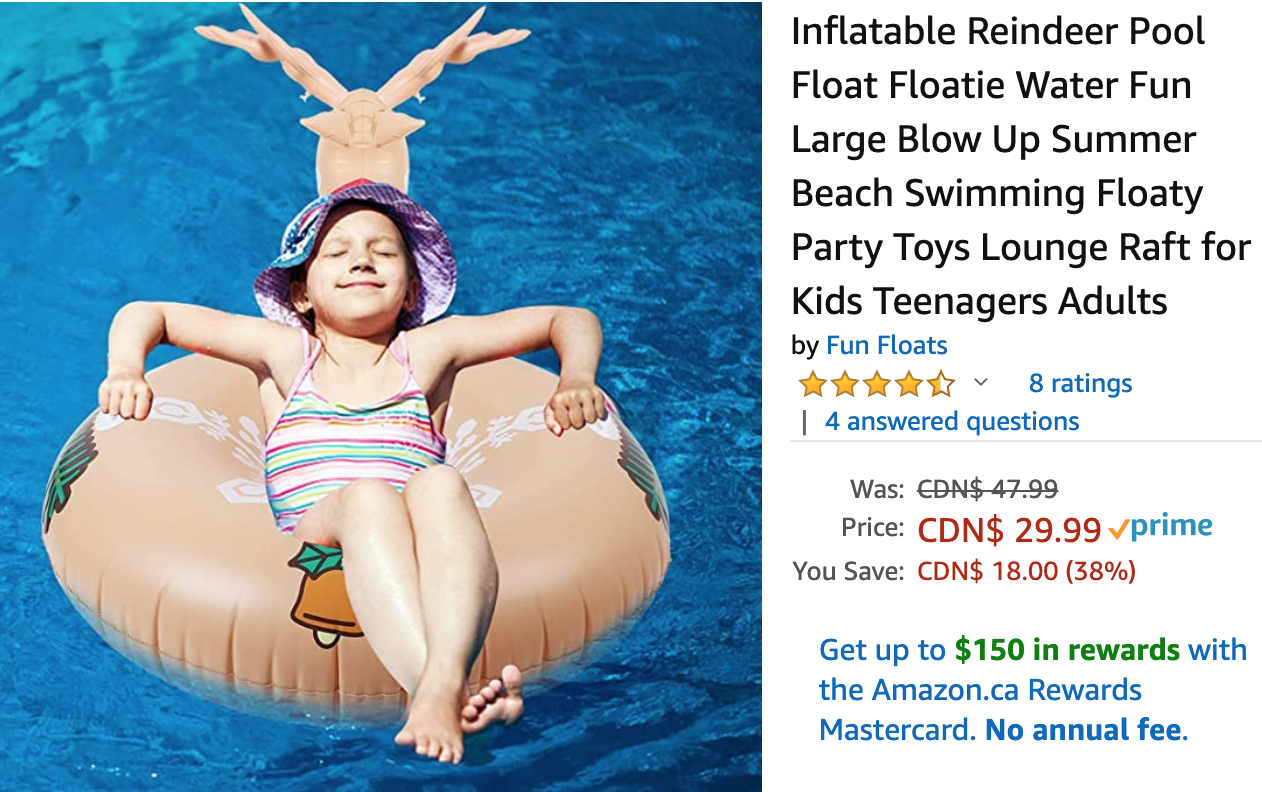Click the first gold star in the rating
This screenshot has height=792, width=1262.
click(x=812, y=384)
